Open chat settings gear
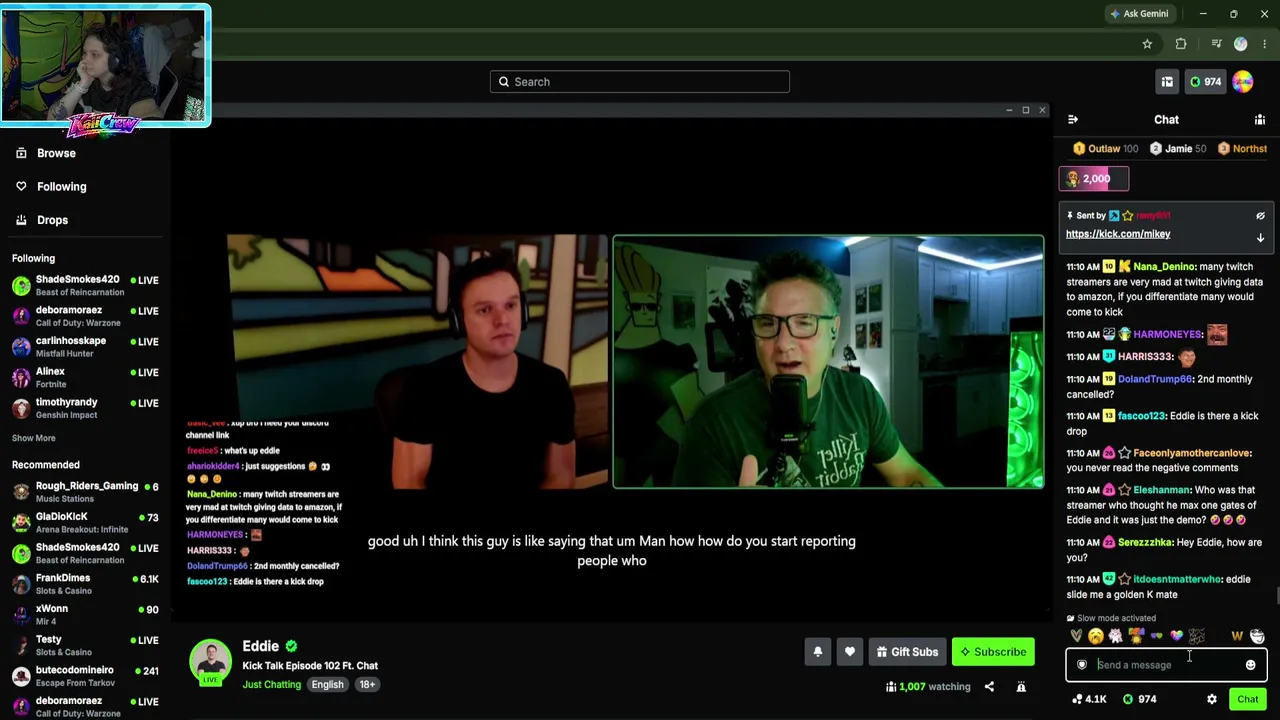The image size is (1280, 720). coord(1212,699)
